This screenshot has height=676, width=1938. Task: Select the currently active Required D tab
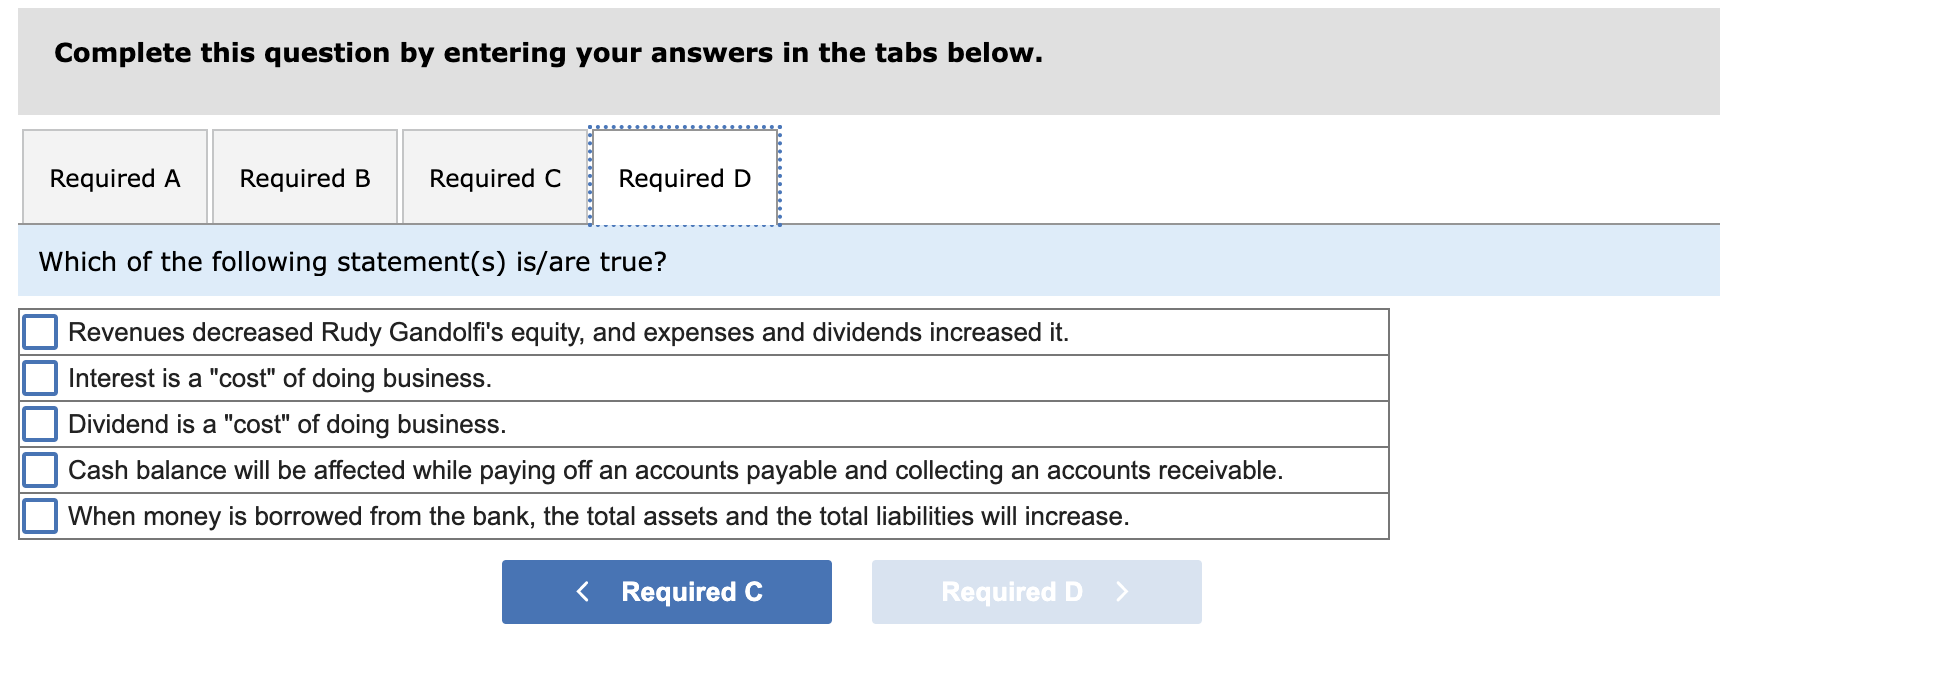(684, 177)
